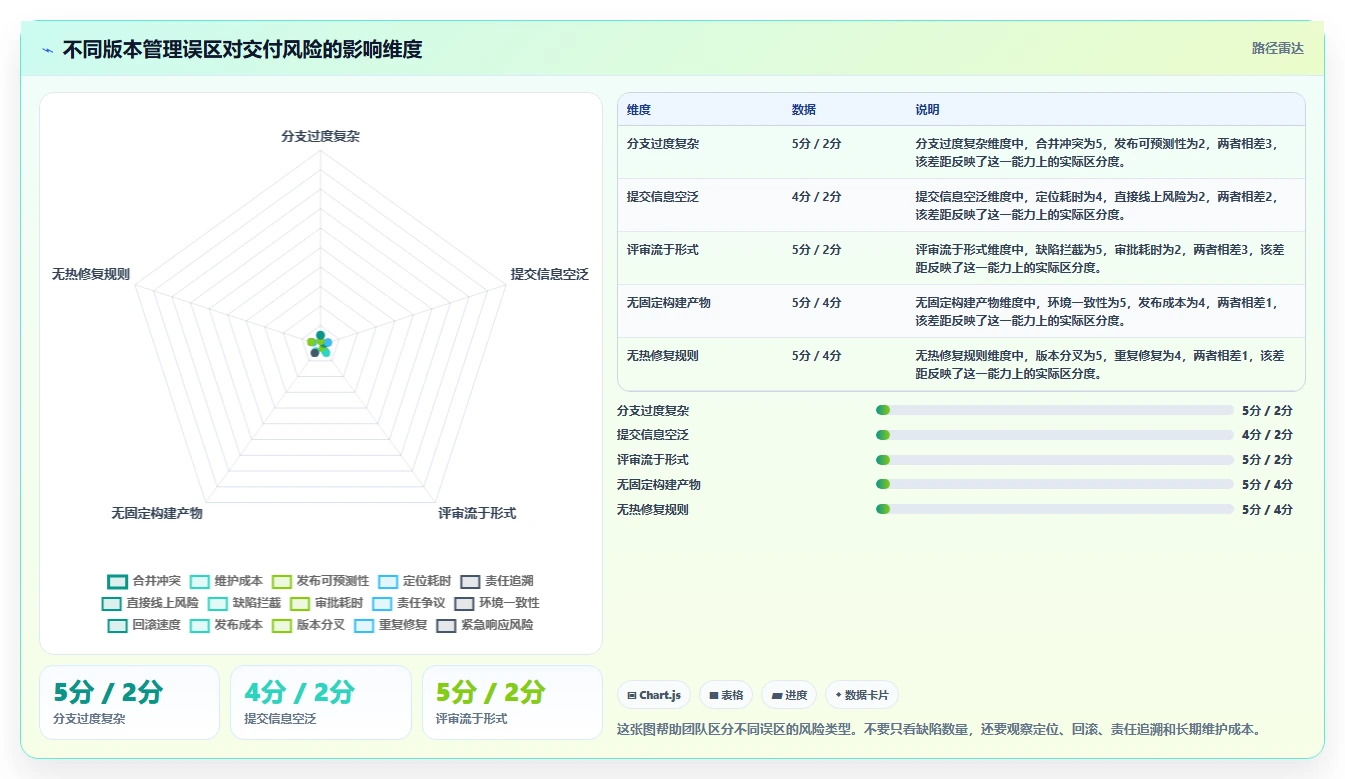
Task: Hide the 版本分叉 legend series
Action: pyautogui.click(x=308, y=625)
